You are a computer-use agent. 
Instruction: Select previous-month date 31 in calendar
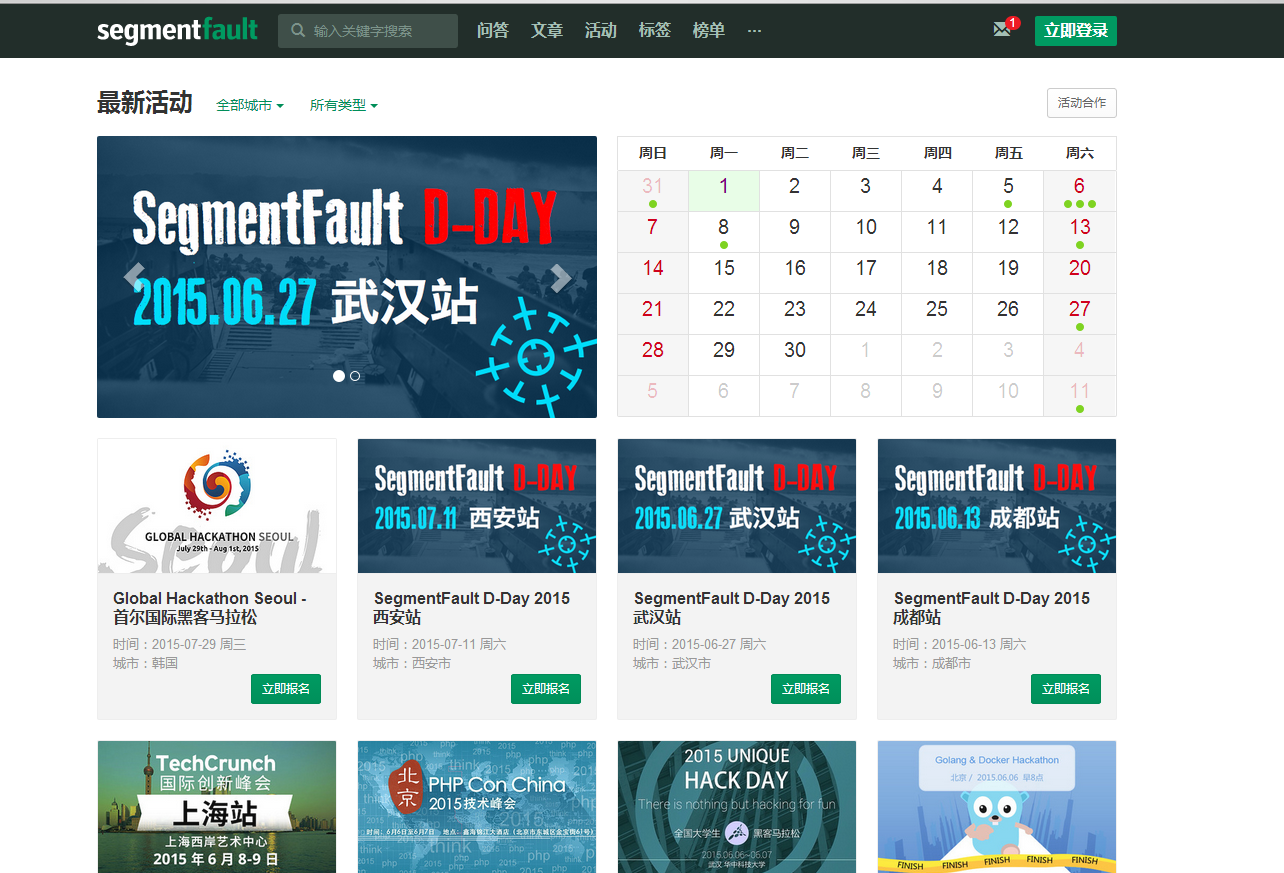pyautogui.click(x=653, y=190)
